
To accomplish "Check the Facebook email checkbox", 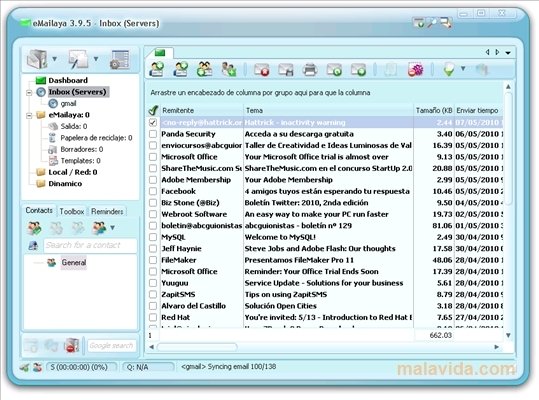I will [153, 191].
